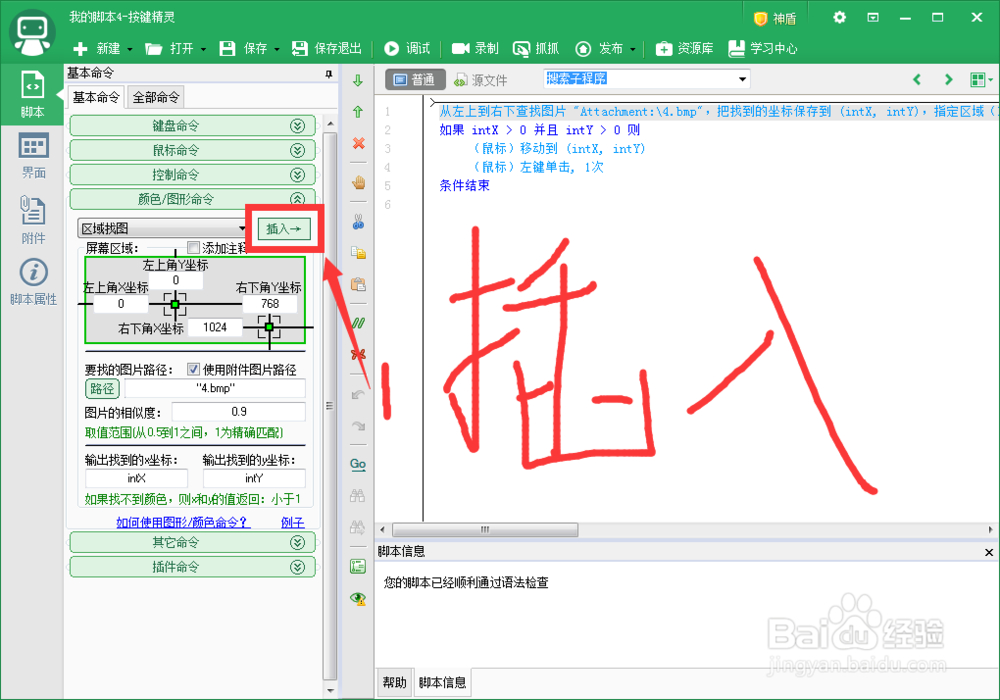Open the 资源库 resource library
1000x700 pixels.
(684, 48)
